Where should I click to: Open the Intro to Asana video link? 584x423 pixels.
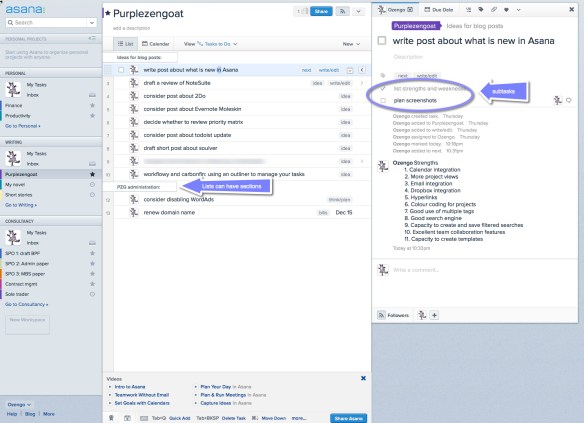click(x=130, y=387)
